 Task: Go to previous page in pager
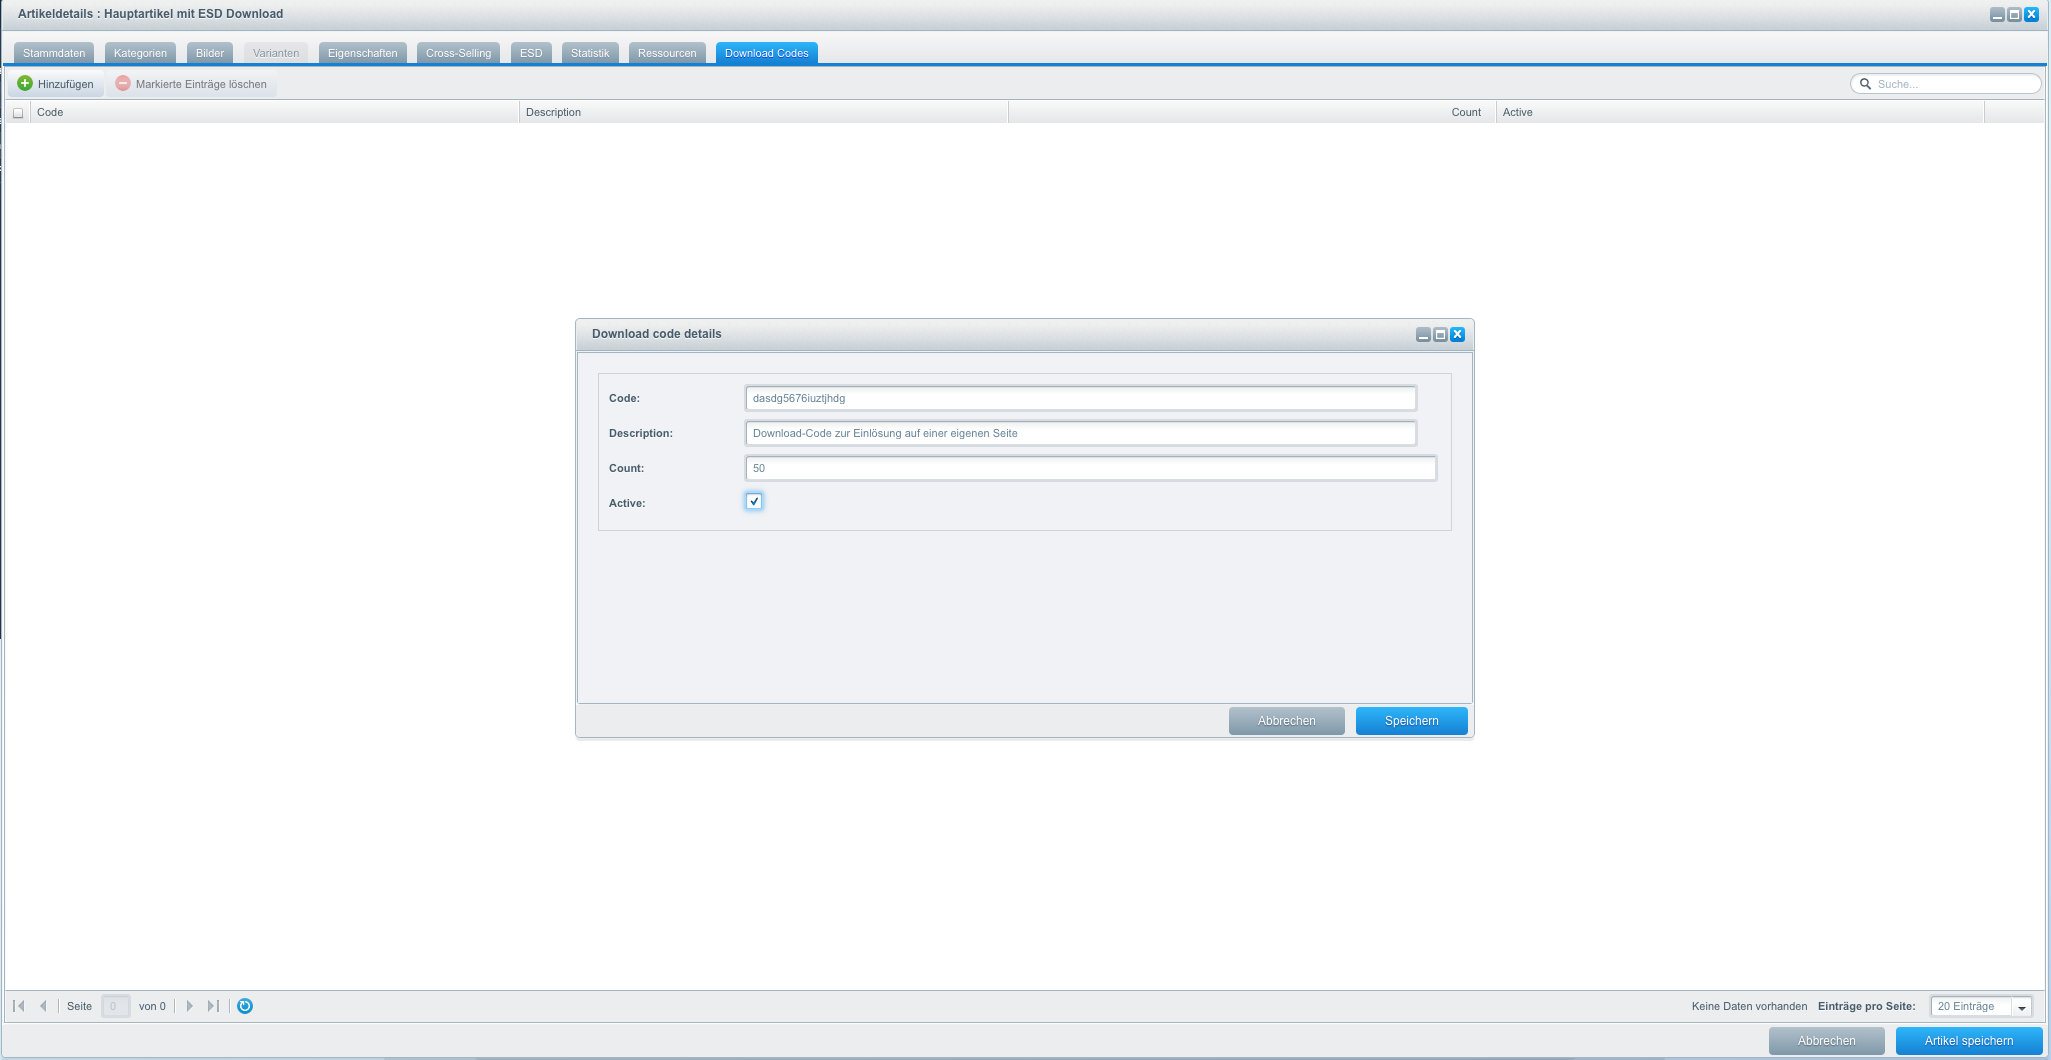click(43, 1006)
